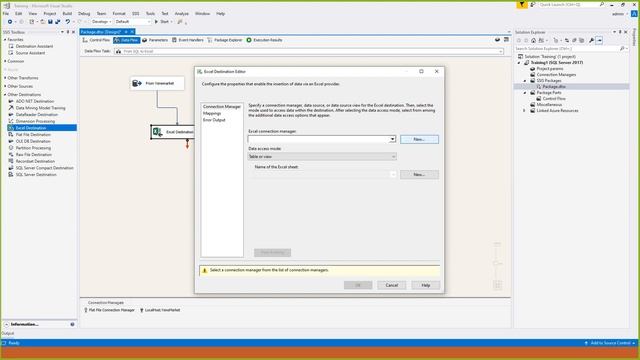Expand the Common toolbox group

pos(5,61)
